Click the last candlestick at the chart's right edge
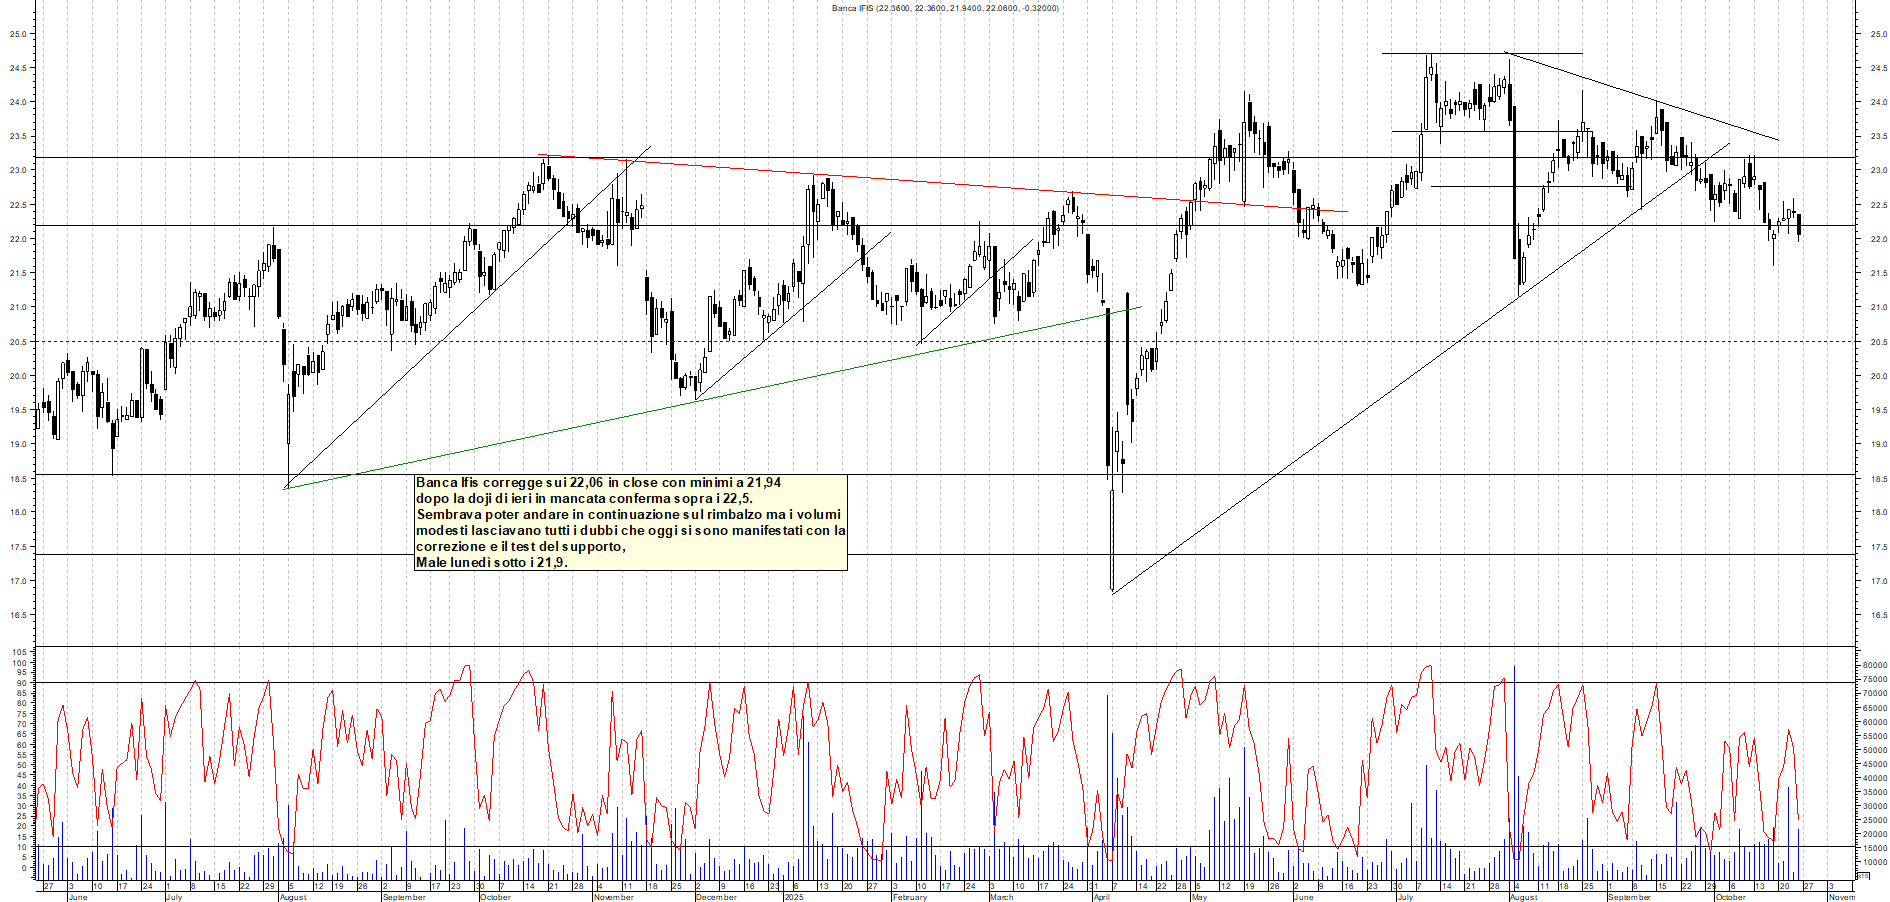The image size is (1890, 902). click(1799, 226)
